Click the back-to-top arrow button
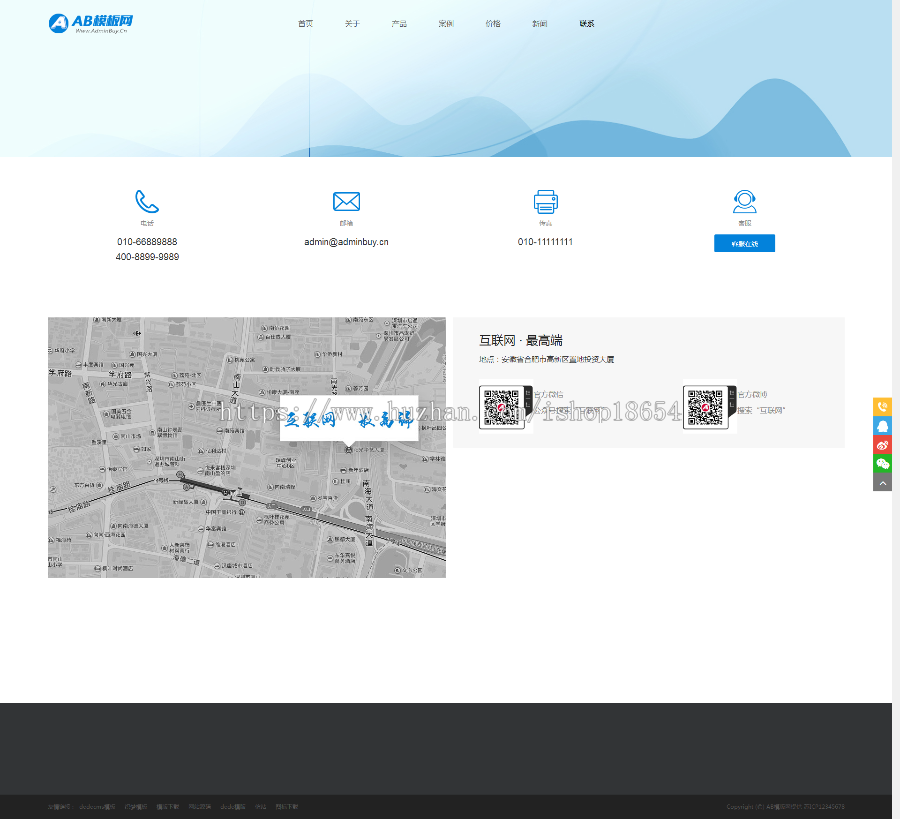 click(x=882, y=482)
